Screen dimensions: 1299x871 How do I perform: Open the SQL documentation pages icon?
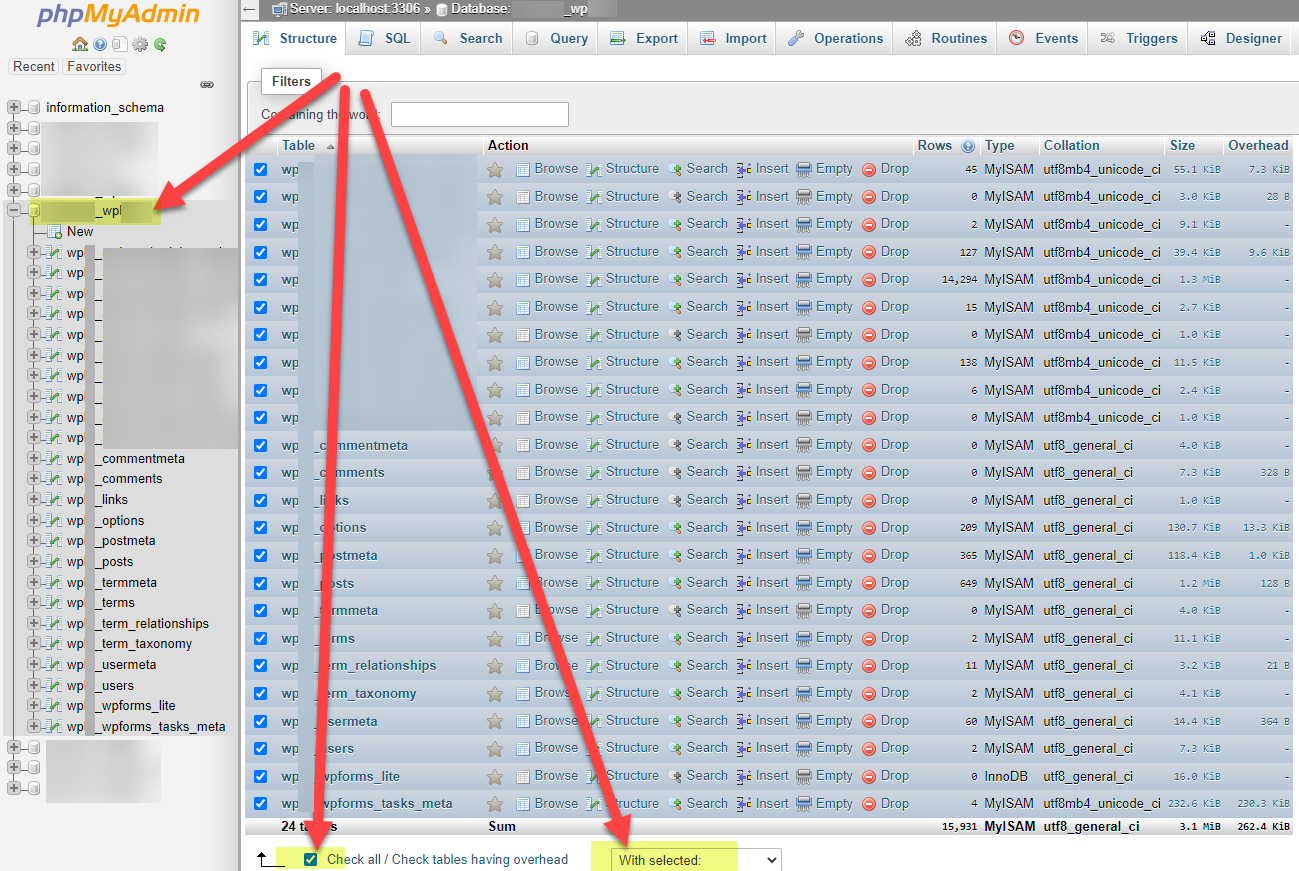[120, 44]
